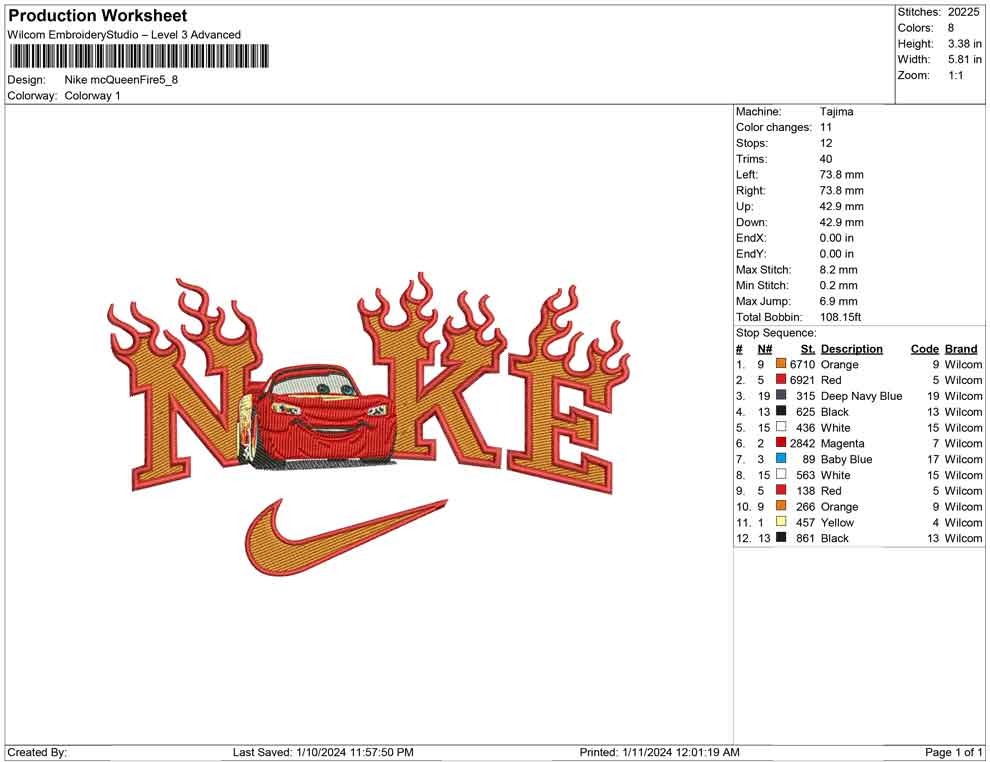Click the Height value 3.38 in
The height and width of the screenshot is (762, 990).
964,44
